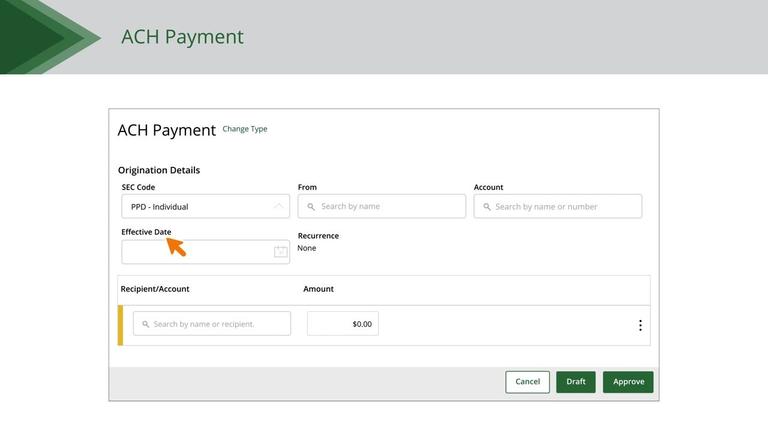Click the Recurrence value None
Image resolution: width=768 pixels, height=432 pixels.
pyautogui.click(x=307, y=248)
